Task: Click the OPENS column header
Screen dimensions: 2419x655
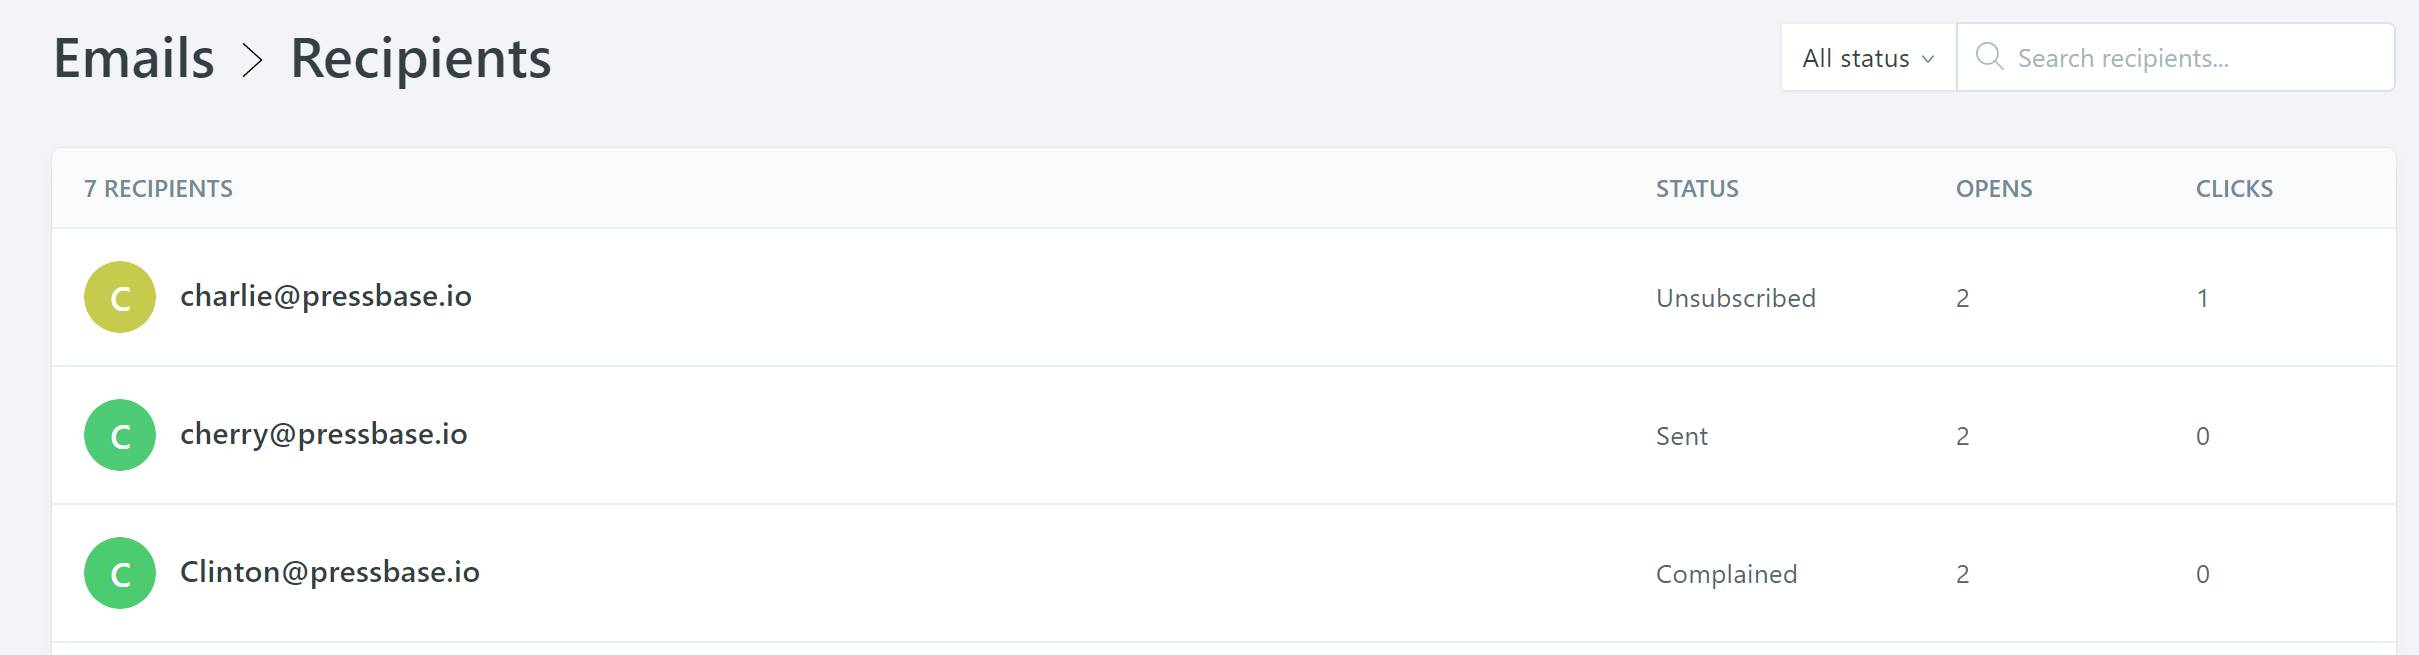Action: coord(1994,189)
